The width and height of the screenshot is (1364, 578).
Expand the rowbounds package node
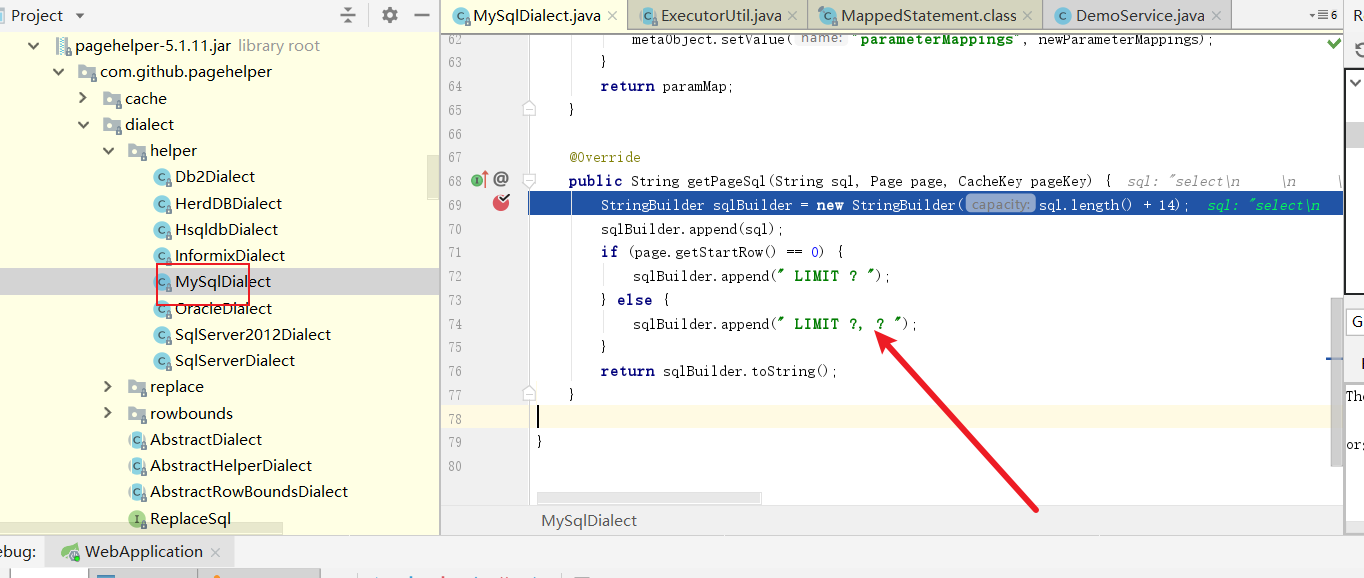point(109,414)
